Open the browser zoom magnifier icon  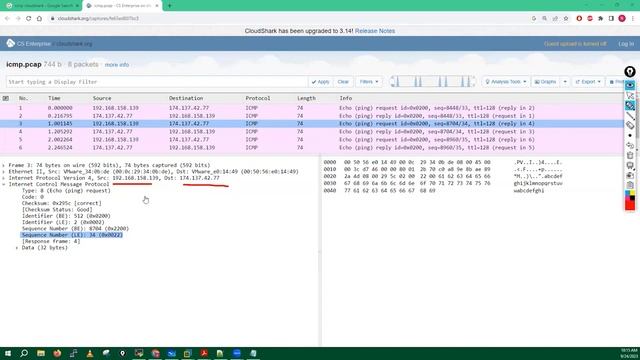pyautogui.click(x=544, y=18)
